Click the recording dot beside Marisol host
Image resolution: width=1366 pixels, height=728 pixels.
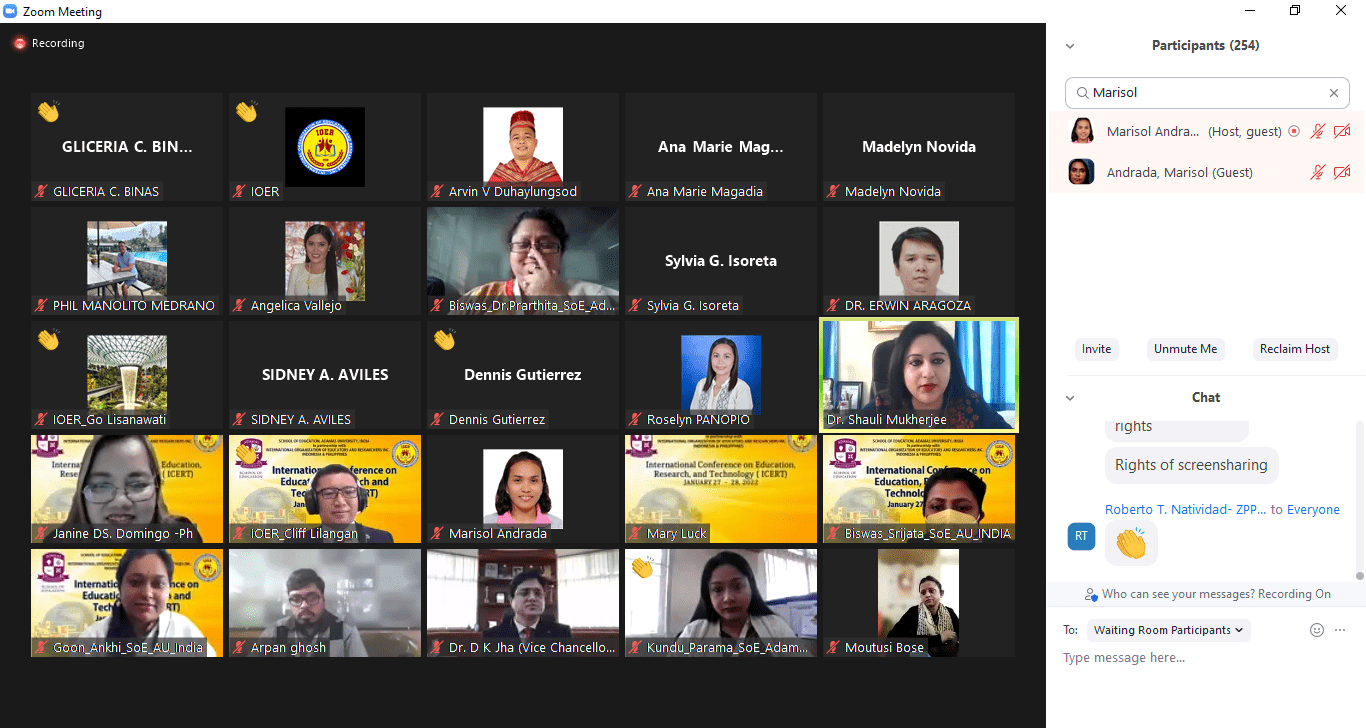click(1294, 131)
